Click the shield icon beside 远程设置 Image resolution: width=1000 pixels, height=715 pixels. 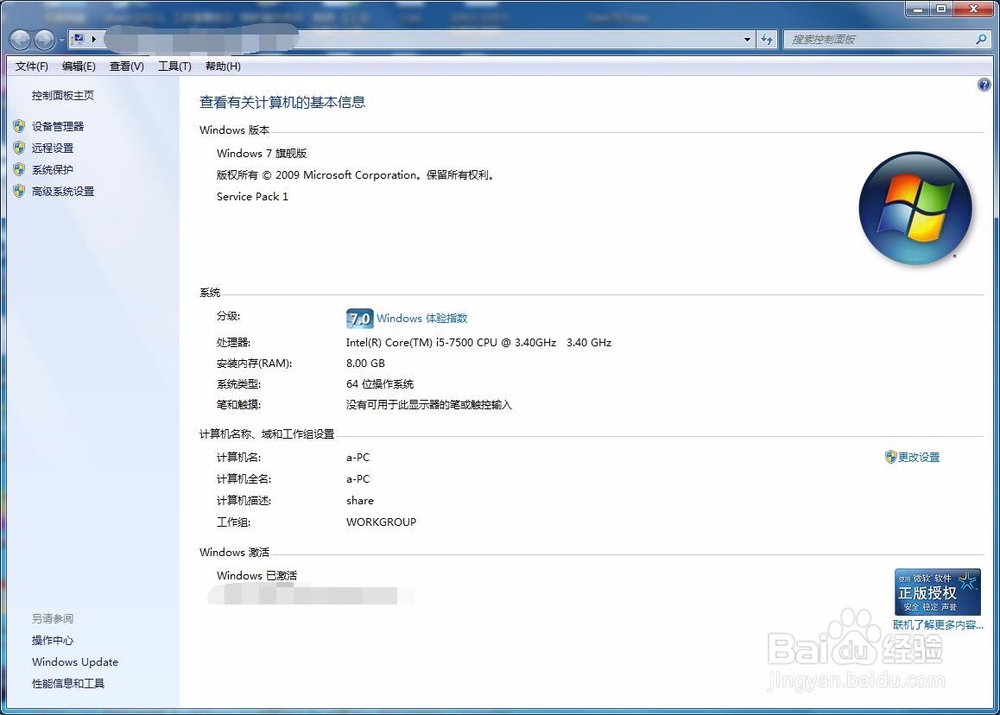coord(19,148)
